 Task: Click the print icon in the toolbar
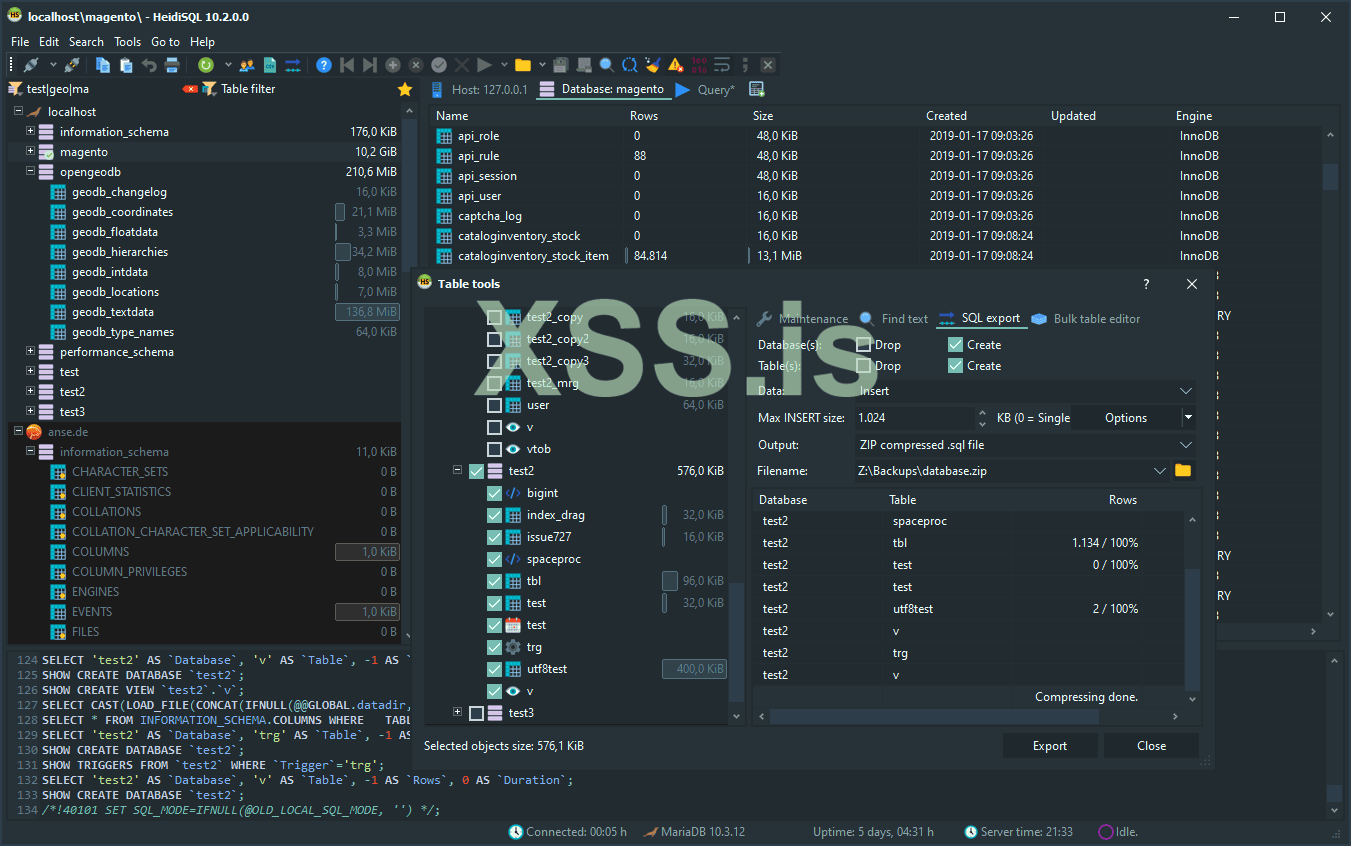click(172, 65)
